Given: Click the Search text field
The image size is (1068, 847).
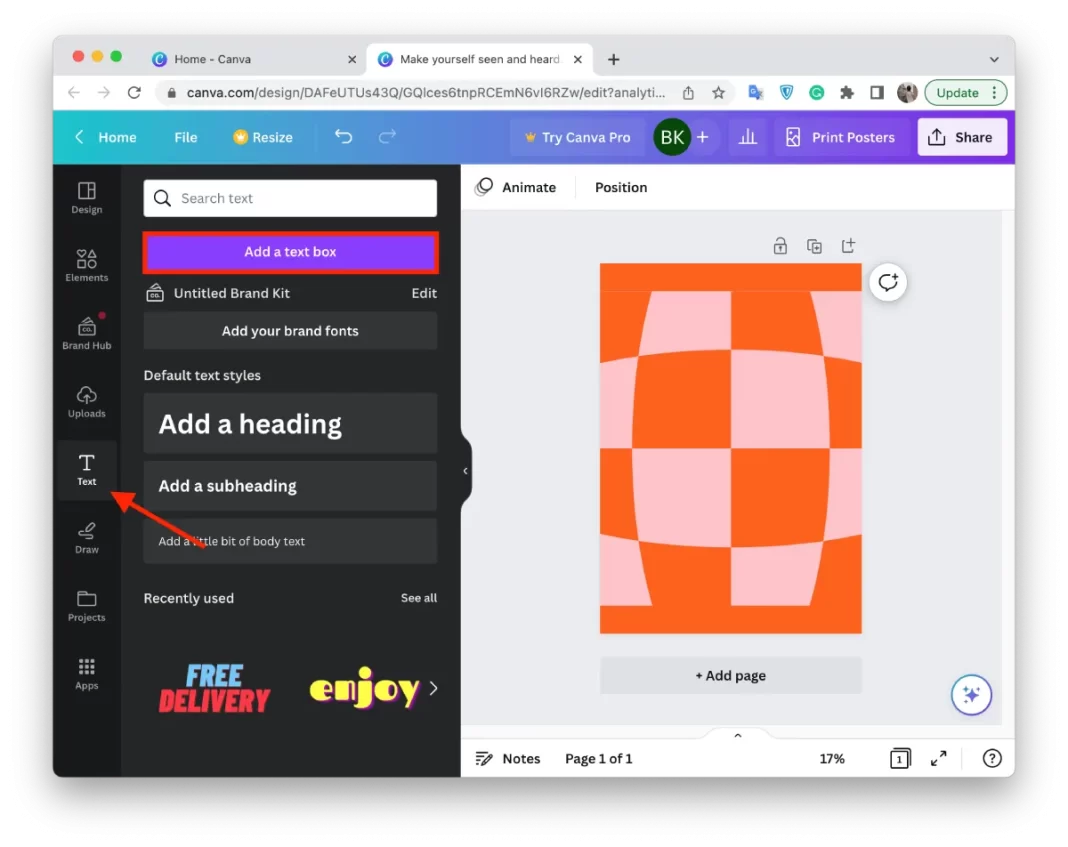Looking at the screenshot, I should 290,198.
